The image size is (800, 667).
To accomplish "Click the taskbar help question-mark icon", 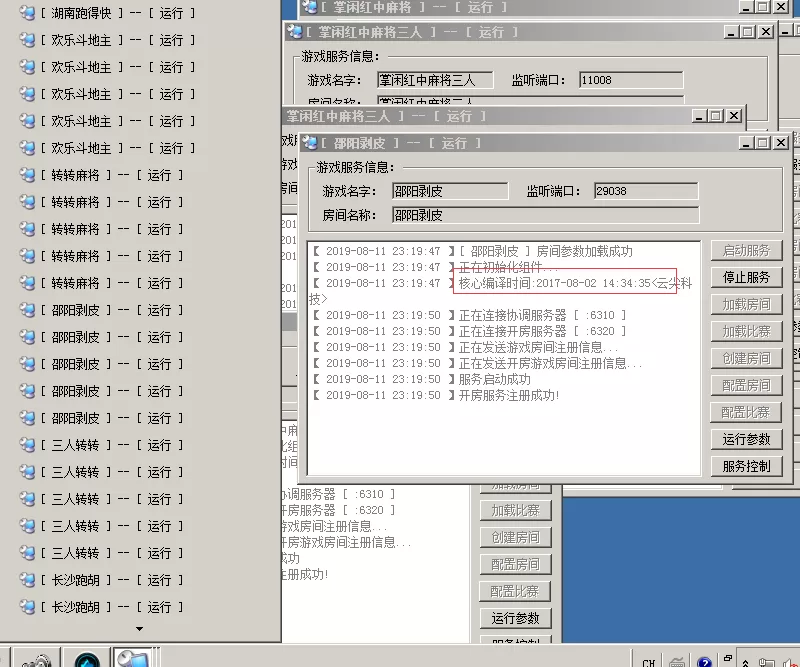I will (703, 662).
